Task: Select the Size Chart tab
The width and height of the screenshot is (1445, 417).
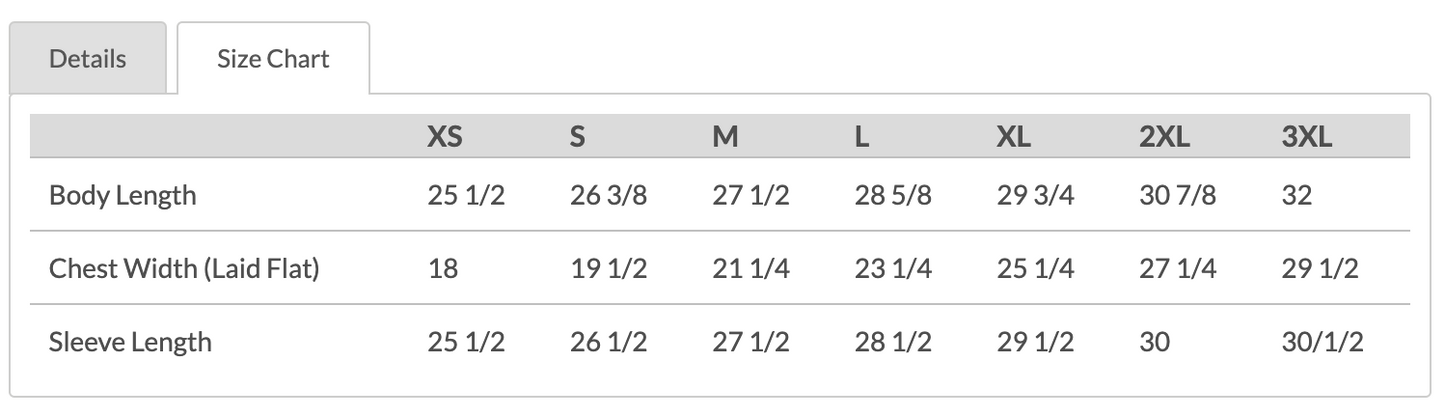Action: (273, 59)
